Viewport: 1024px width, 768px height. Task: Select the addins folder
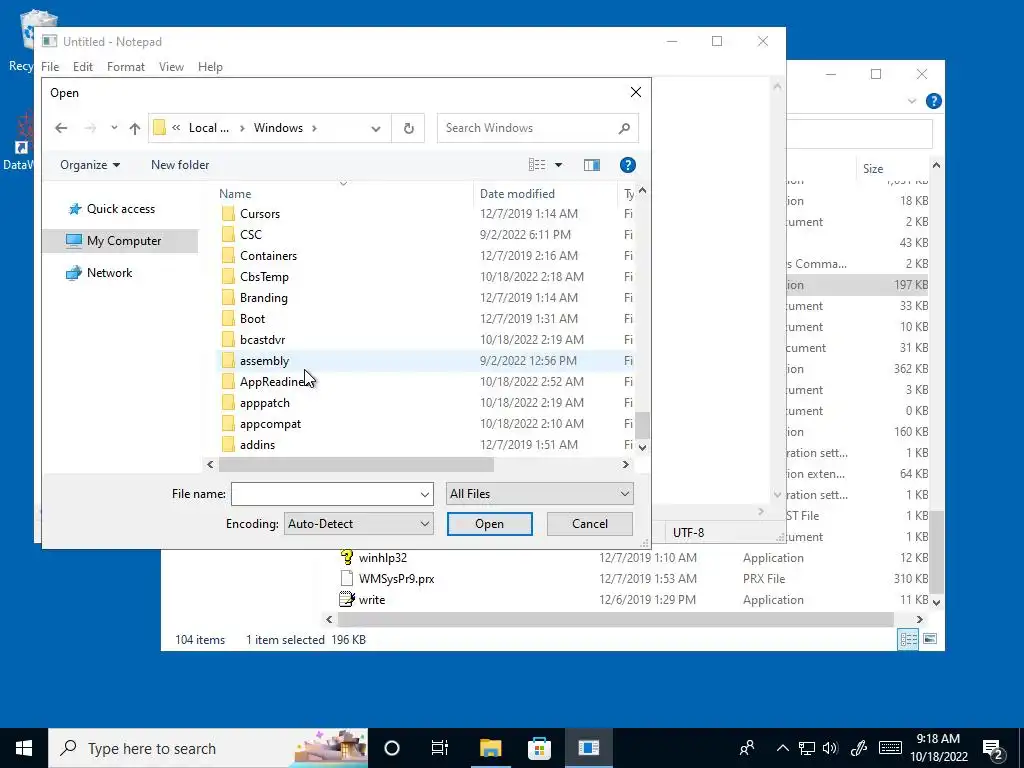point(257,445)
